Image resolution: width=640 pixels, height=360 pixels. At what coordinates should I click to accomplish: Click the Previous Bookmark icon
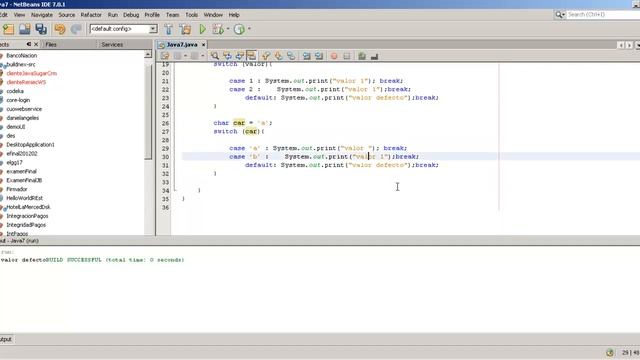point(266,56)
